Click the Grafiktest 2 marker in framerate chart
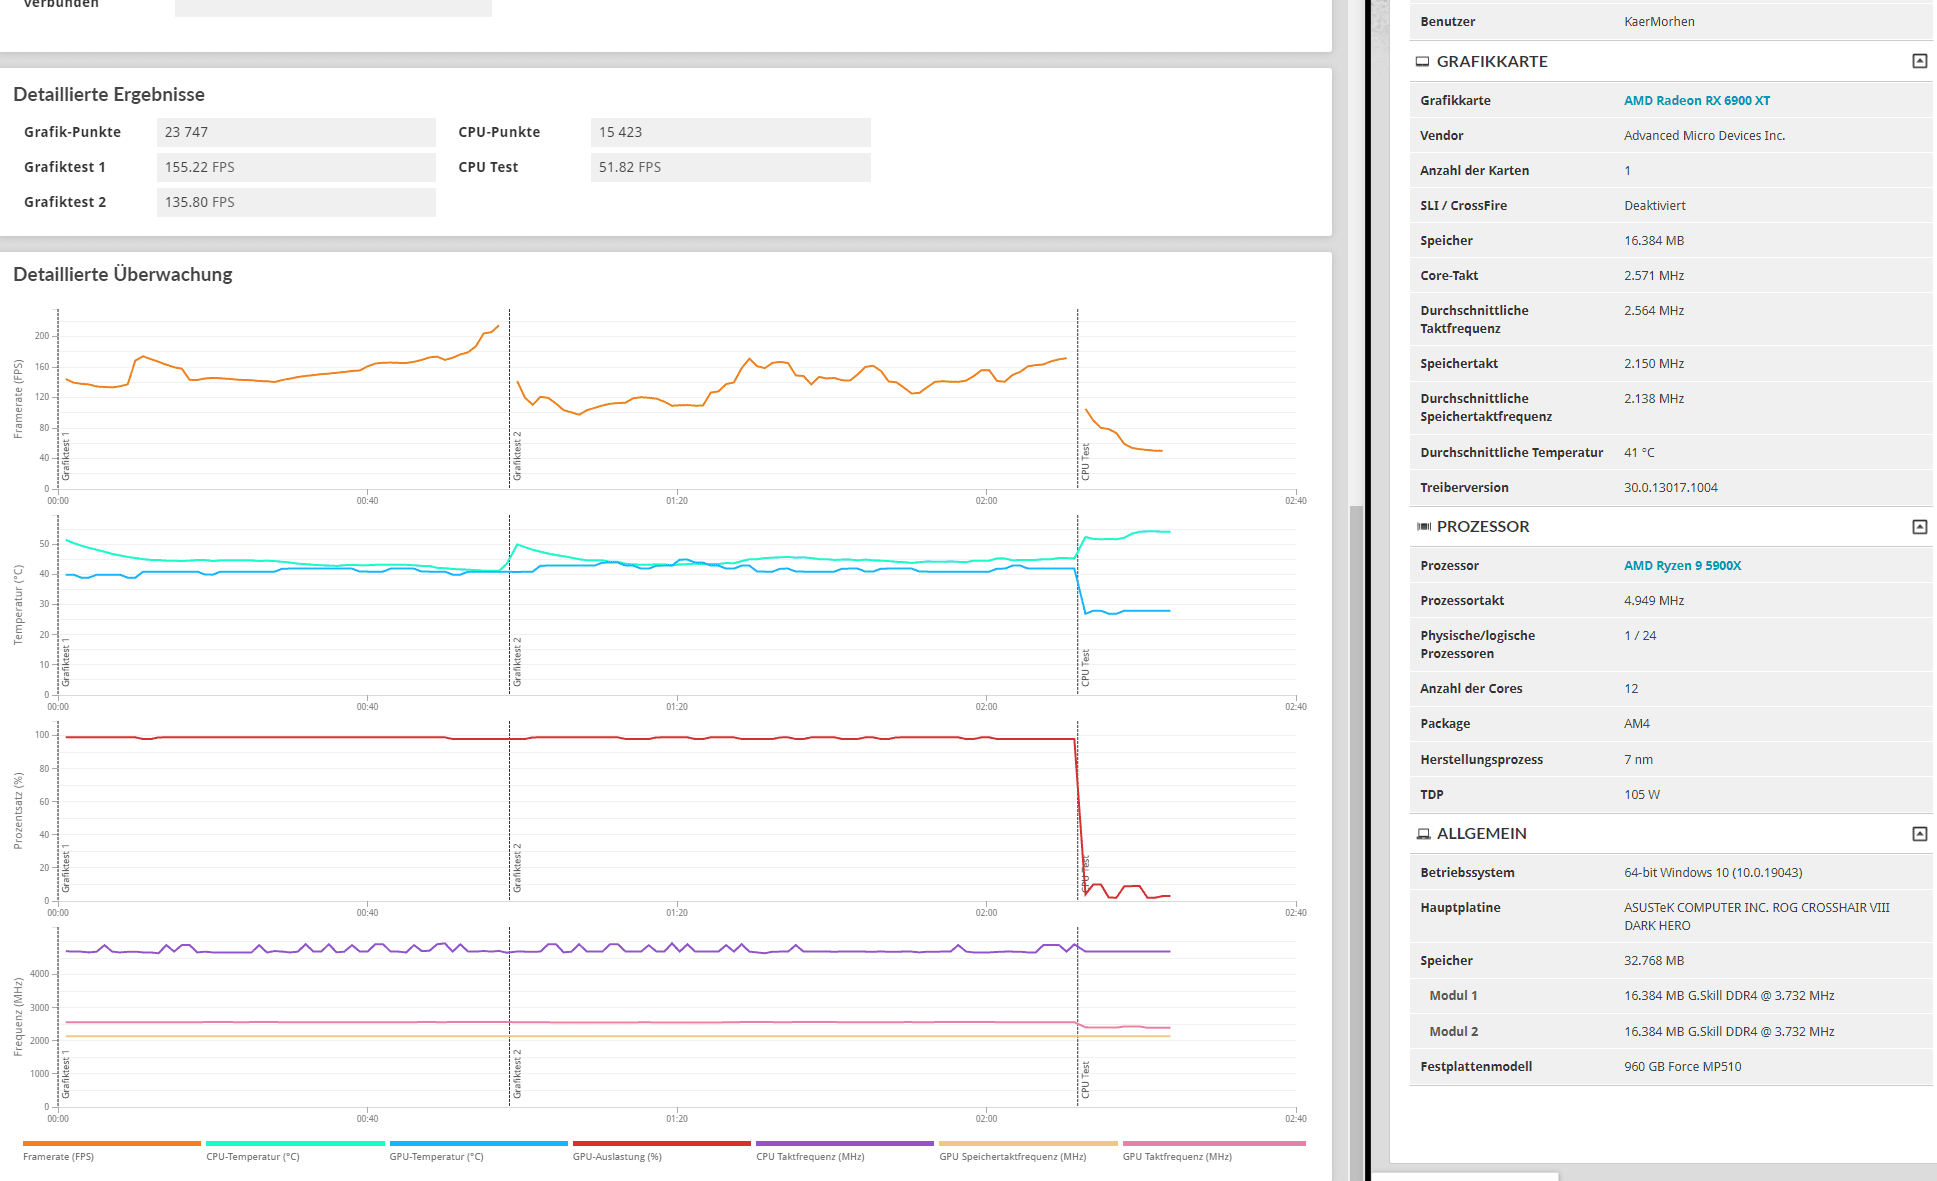1937x1181 pixels. pos(517,456)
